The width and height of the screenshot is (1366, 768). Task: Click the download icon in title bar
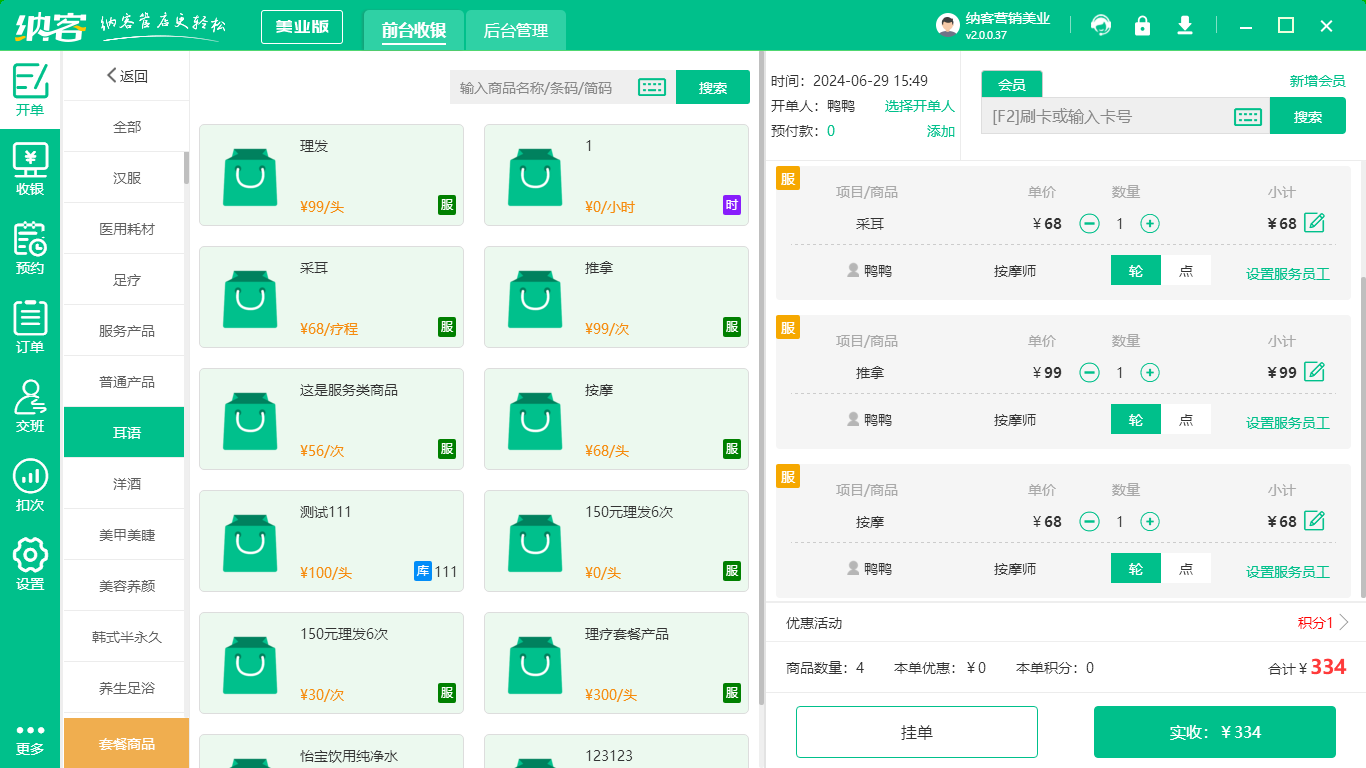[x=1185, y=26]
